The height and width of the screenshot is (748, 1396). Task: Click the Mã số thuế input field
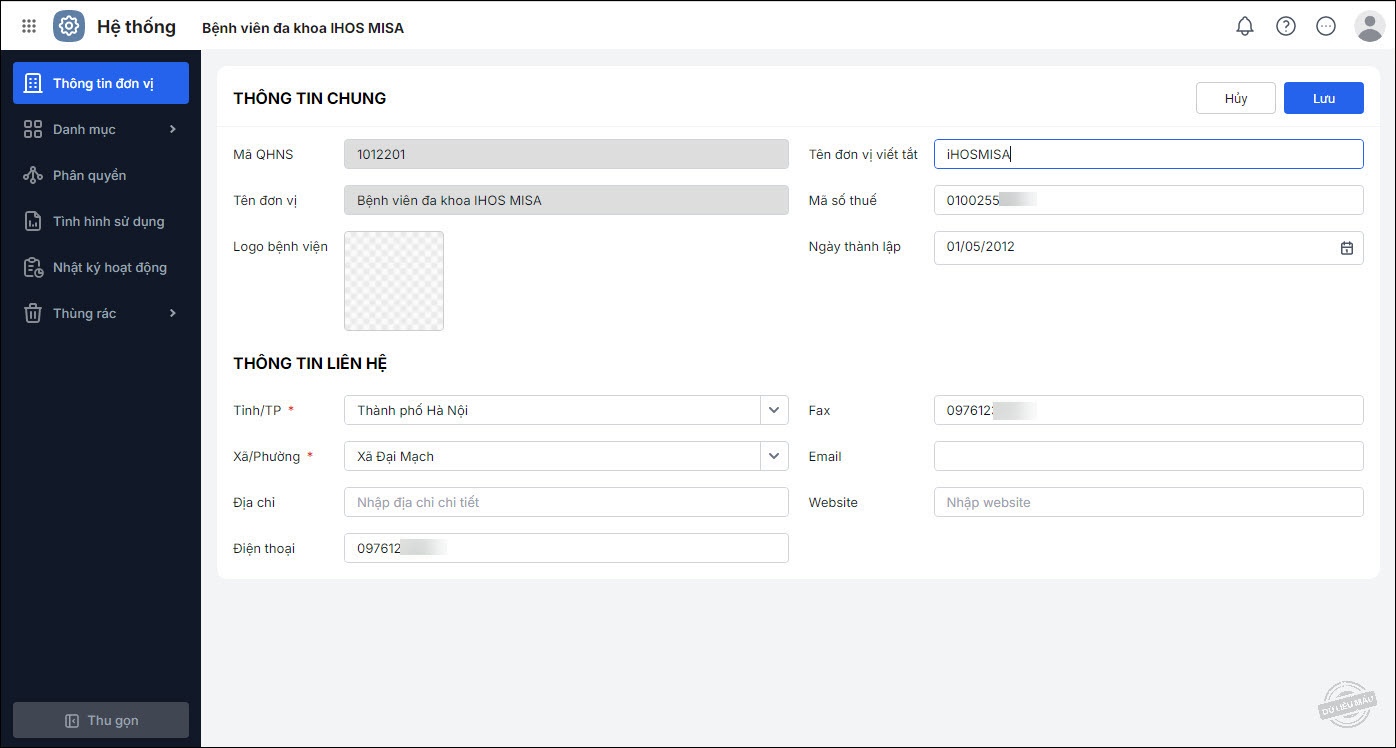pos(1149,200)
